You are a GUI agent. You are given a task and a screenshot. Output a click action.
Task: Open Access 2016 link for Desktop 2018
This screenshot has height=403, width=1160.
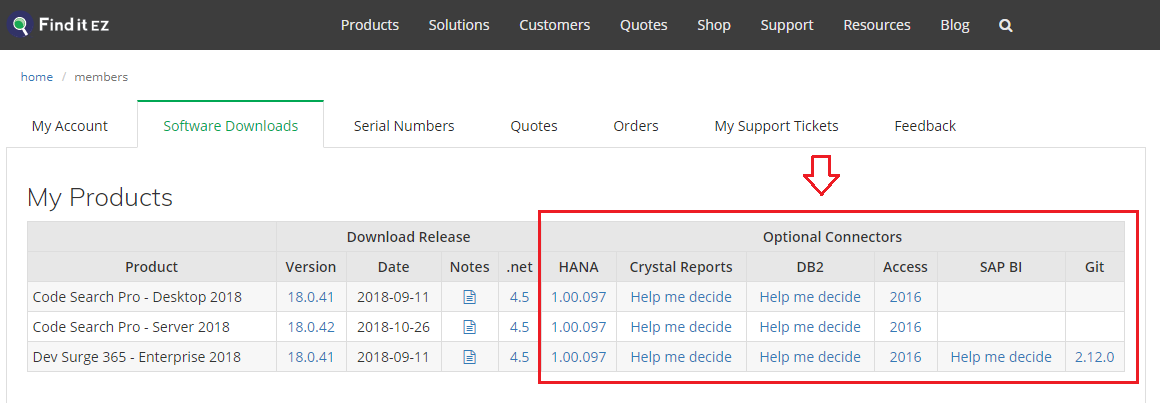[x=906, y=297]
